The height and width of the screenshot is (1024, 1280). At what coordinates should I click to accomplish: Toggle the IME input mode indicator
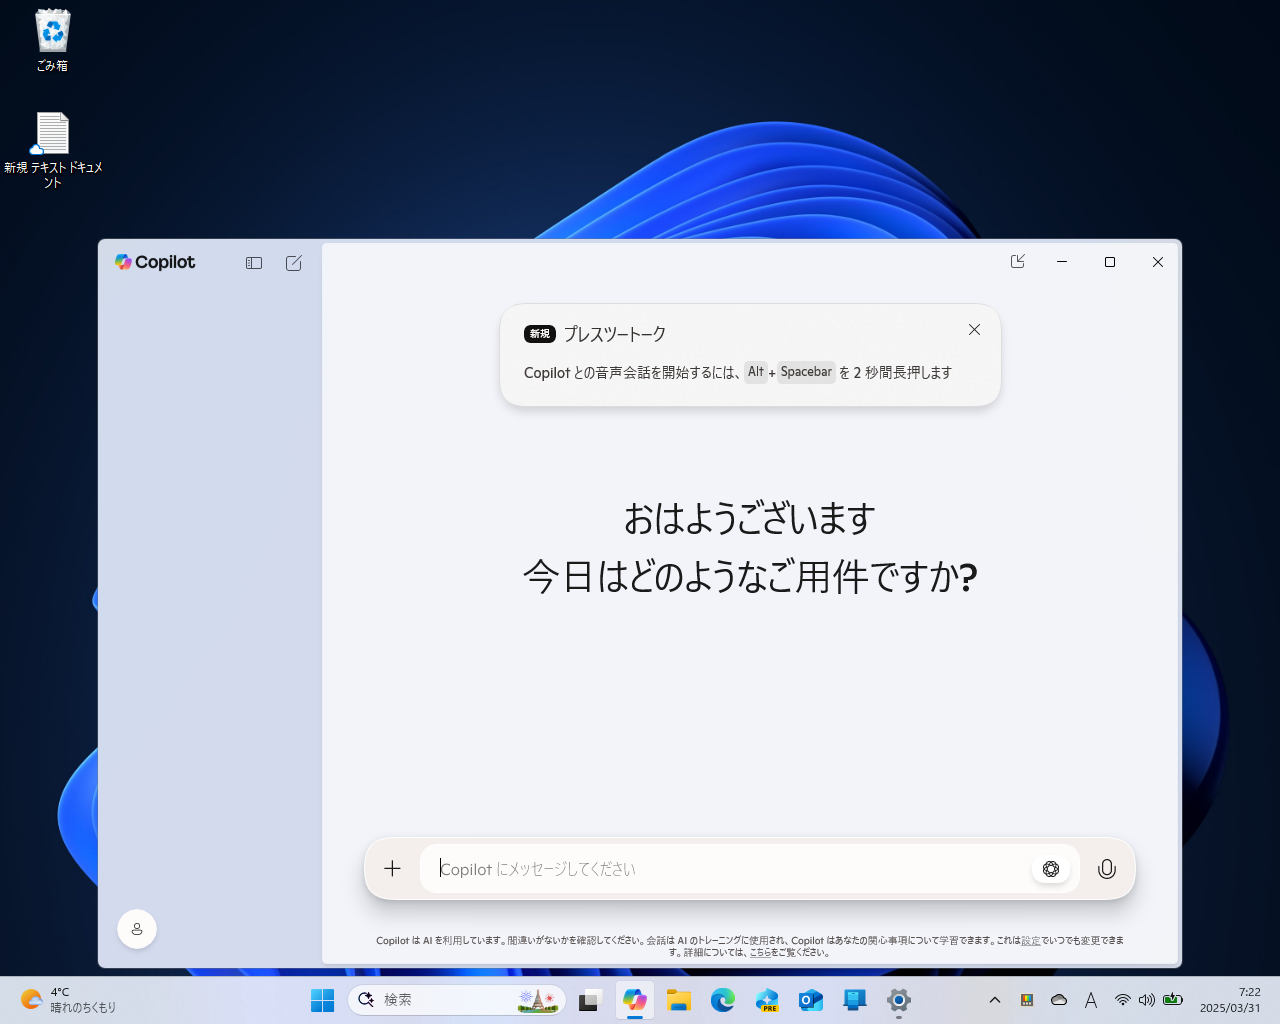click(1090, 999)
